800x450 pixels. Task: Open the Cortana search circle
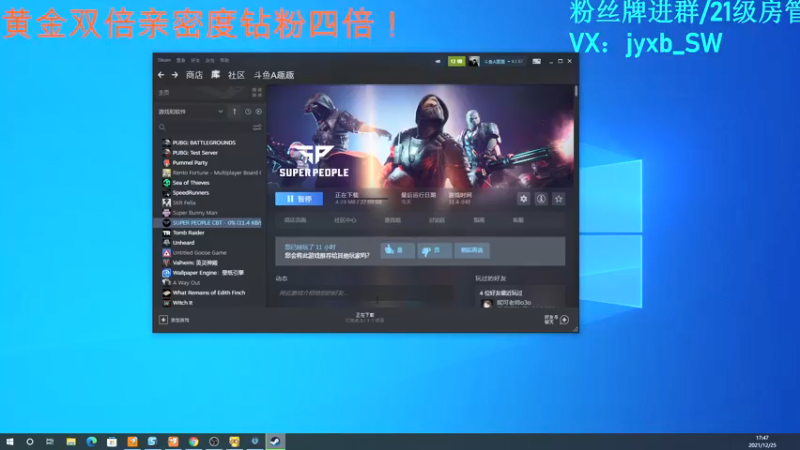point(30,442)
